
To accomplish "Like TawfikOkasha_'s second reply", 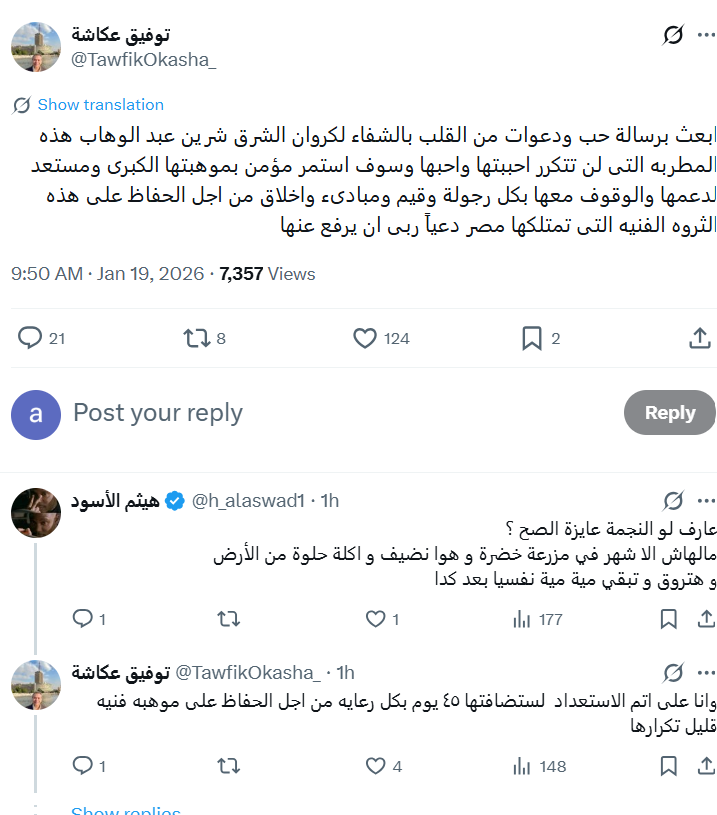I will [376, 767].
